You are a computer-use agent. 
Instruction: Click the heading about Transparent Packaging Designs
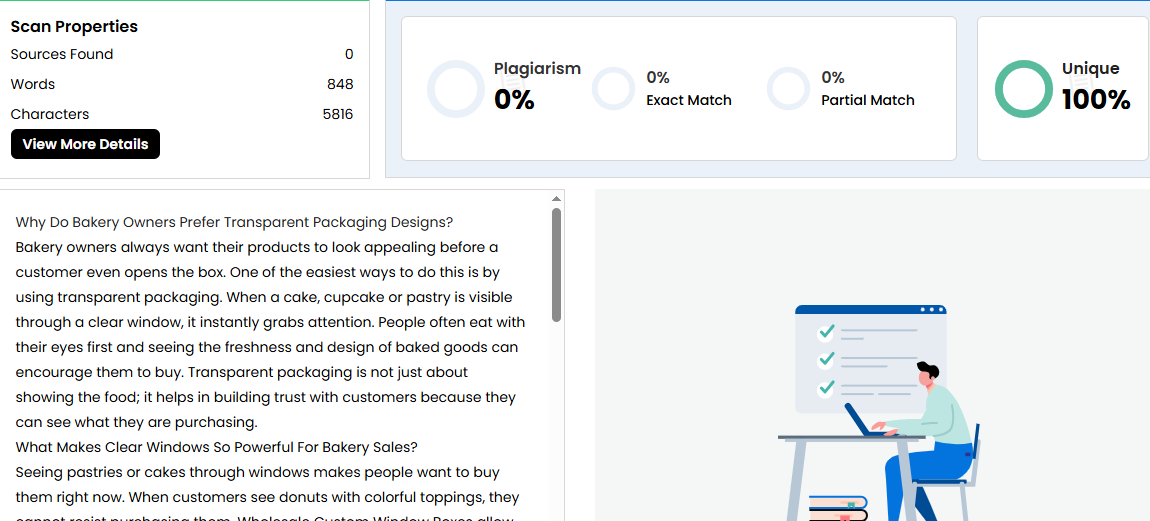coord(234,222)
